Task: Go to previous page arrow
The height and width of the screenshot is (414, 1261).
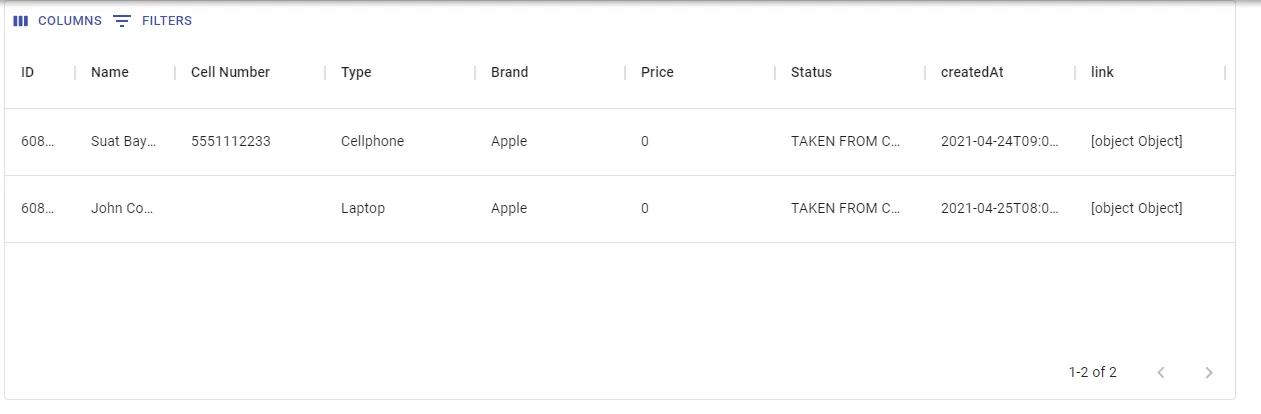Action: [x=1161, y=373]
